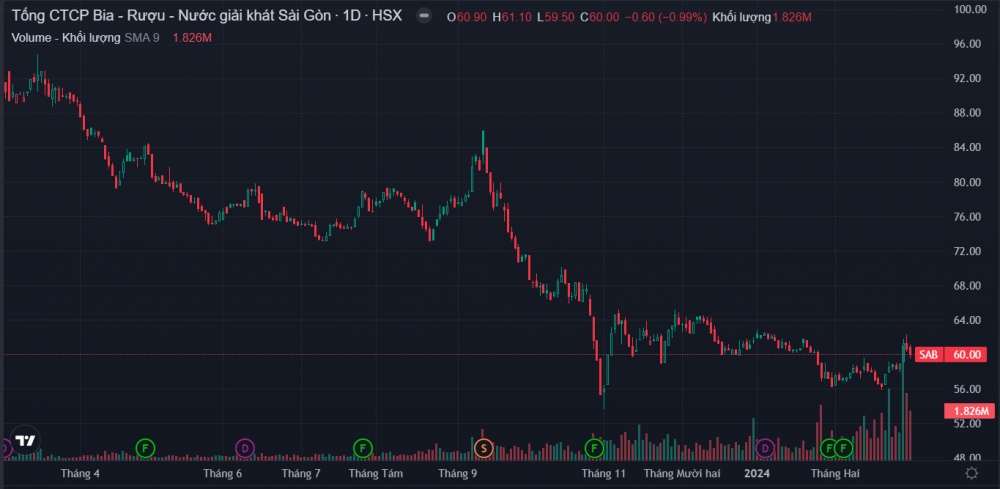This screenshot has height=489, width=1000.
Task: Click the Tháng 9 time axis label
Action: tap(458, 474)
